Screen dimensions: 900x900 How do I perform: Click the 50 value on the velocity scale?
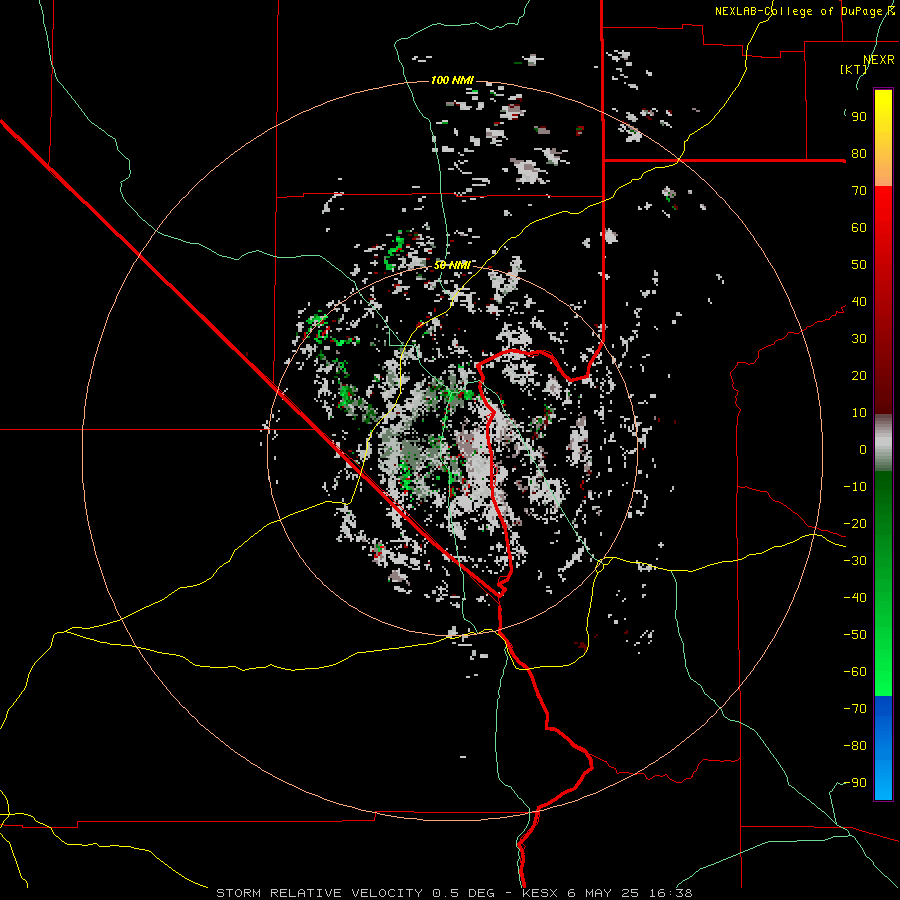click(x=859, y=265)
